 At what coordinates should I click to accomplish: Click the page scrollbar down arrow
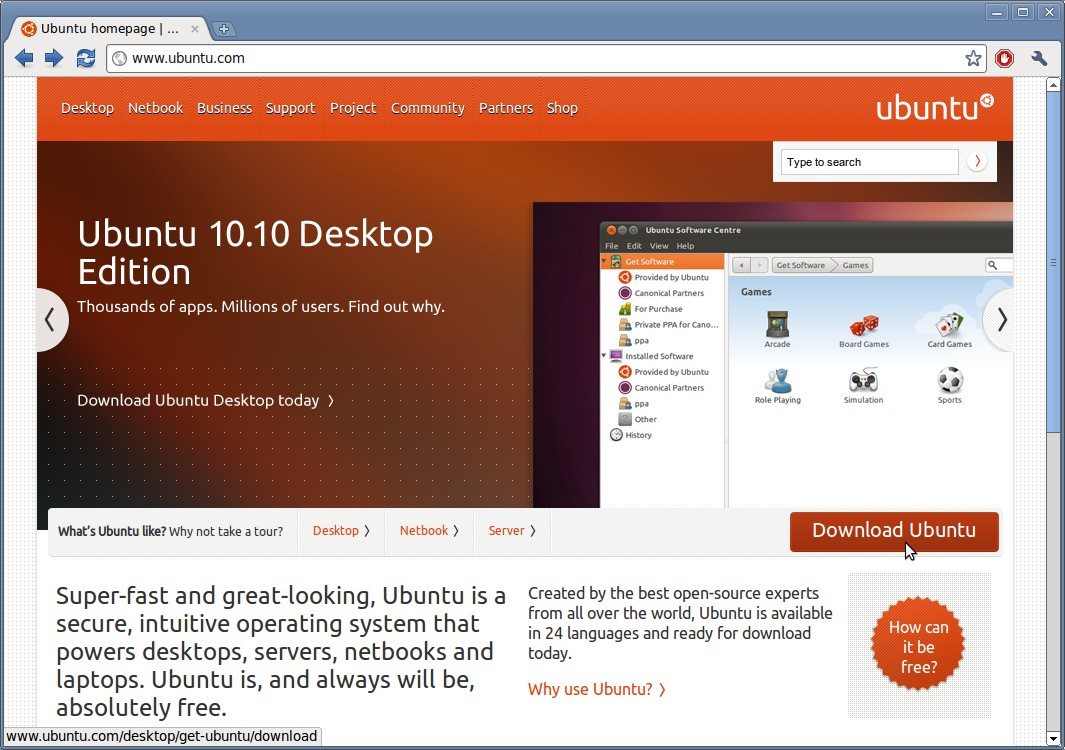[1053, 738]
